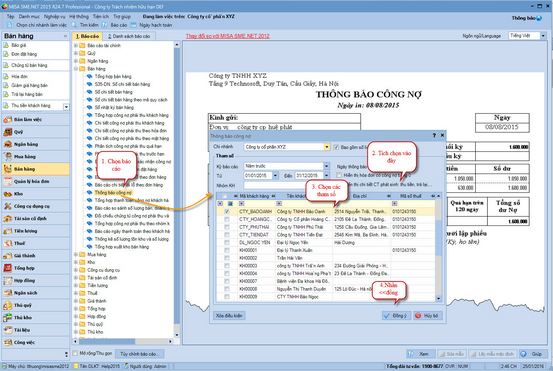The image size is (553, 371).
Task: Toggle the Mở rộng/Thu gọn checkbox
Action: tap(75, 353)
